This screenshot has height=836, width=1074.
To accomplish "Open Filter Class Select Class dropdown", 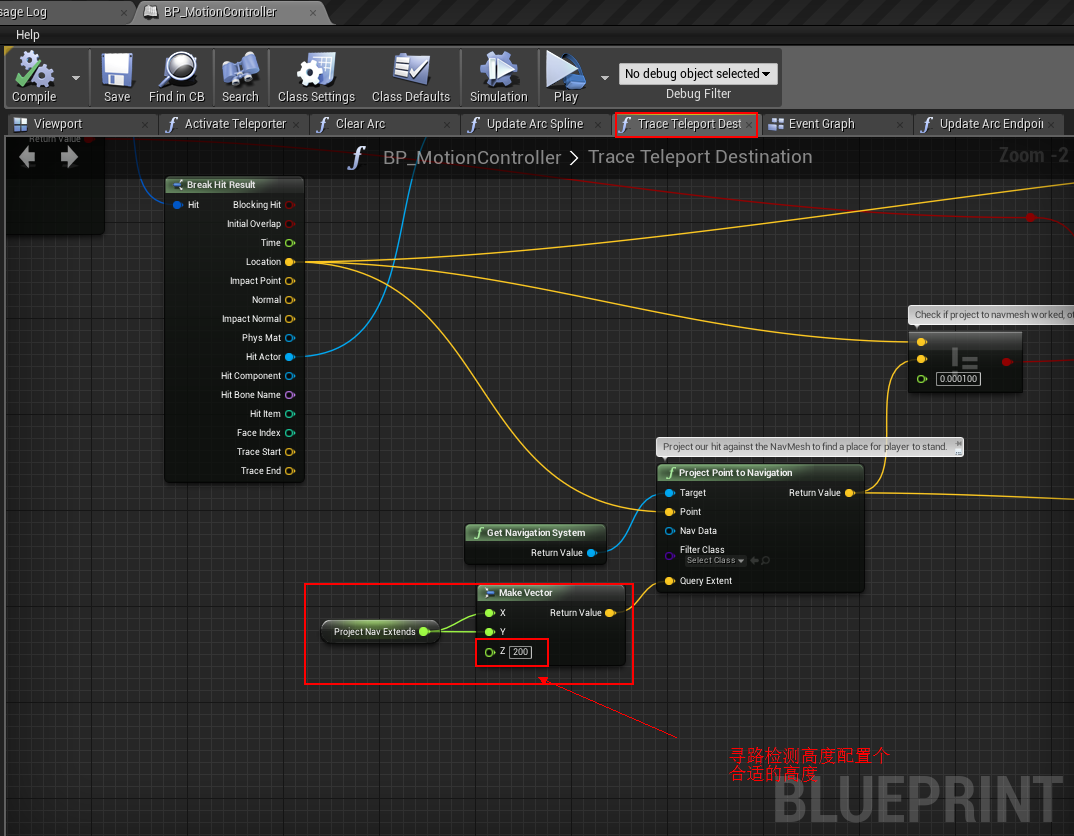I will point(715,561).
